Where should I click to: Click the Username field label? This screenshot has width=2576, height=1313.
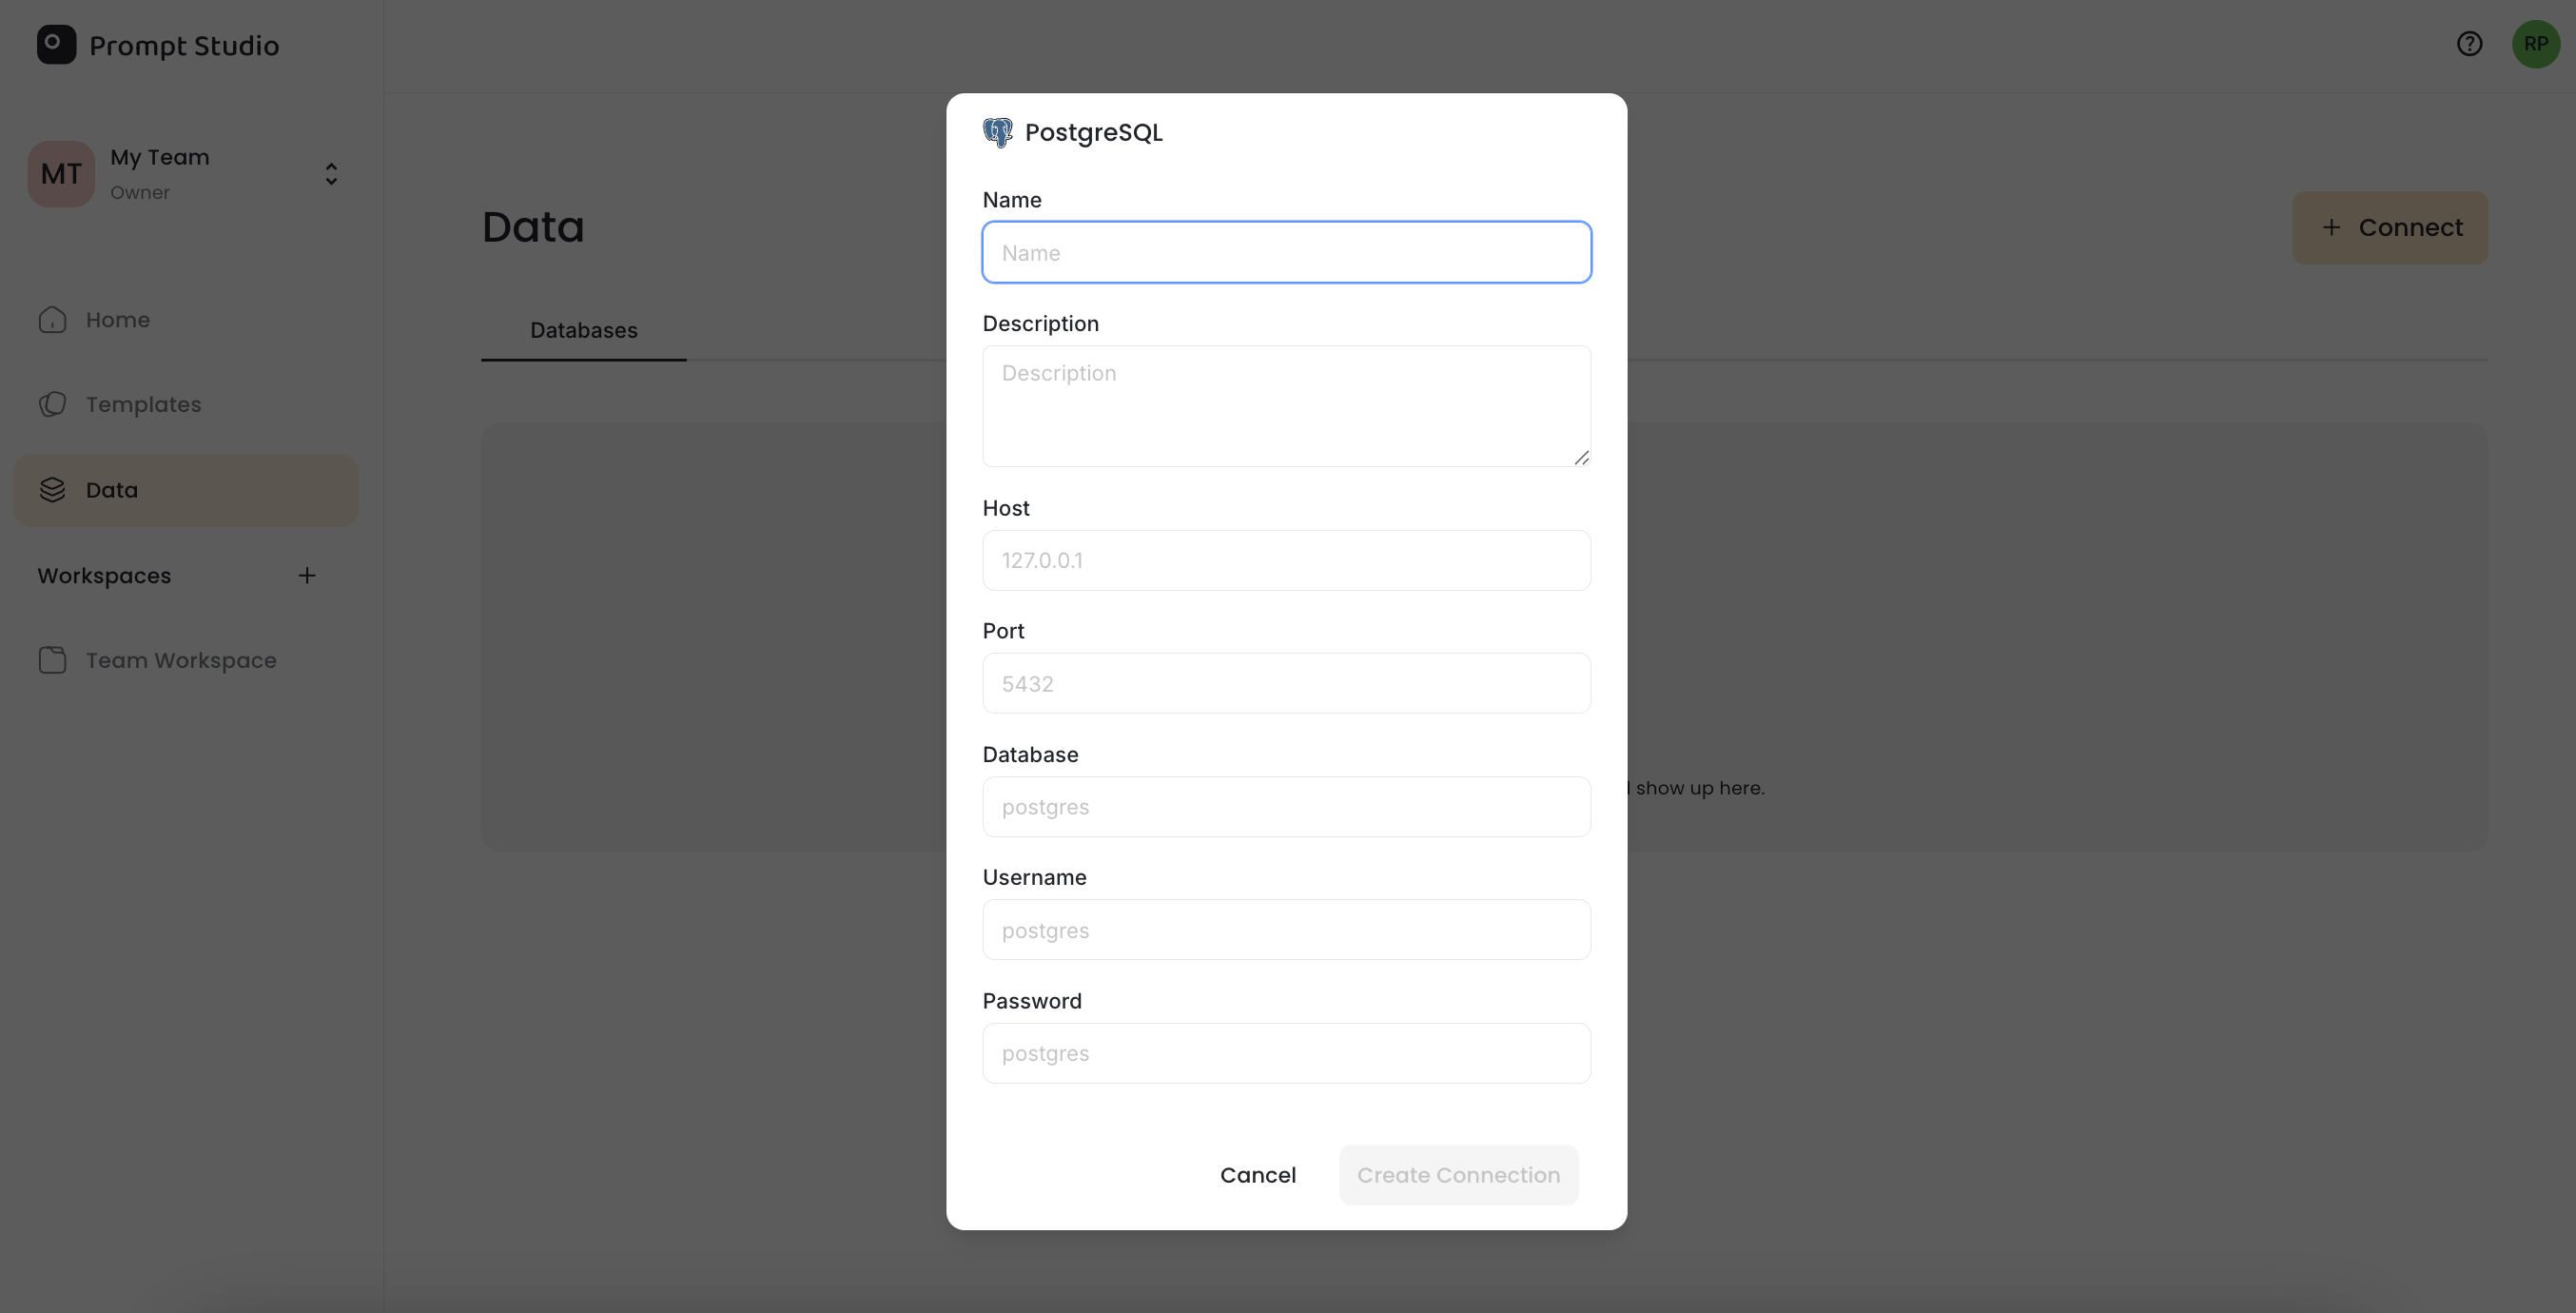(1035, 878)
